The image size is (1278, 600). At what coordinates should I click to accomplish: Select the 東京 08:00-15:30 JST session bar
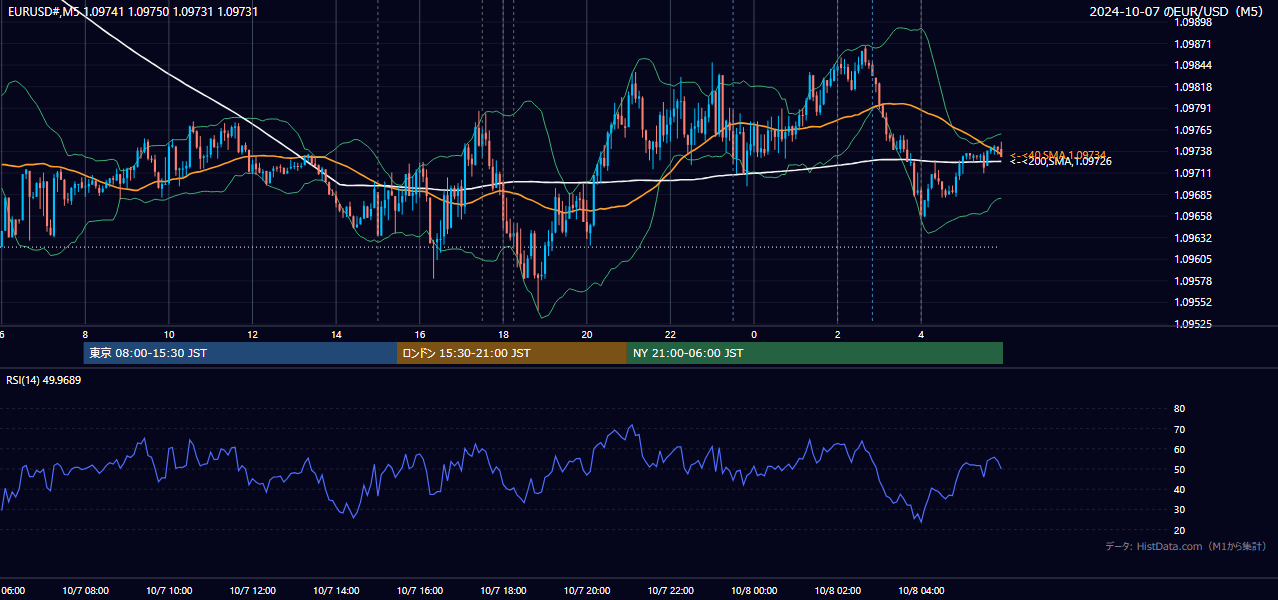coord(240,353)
